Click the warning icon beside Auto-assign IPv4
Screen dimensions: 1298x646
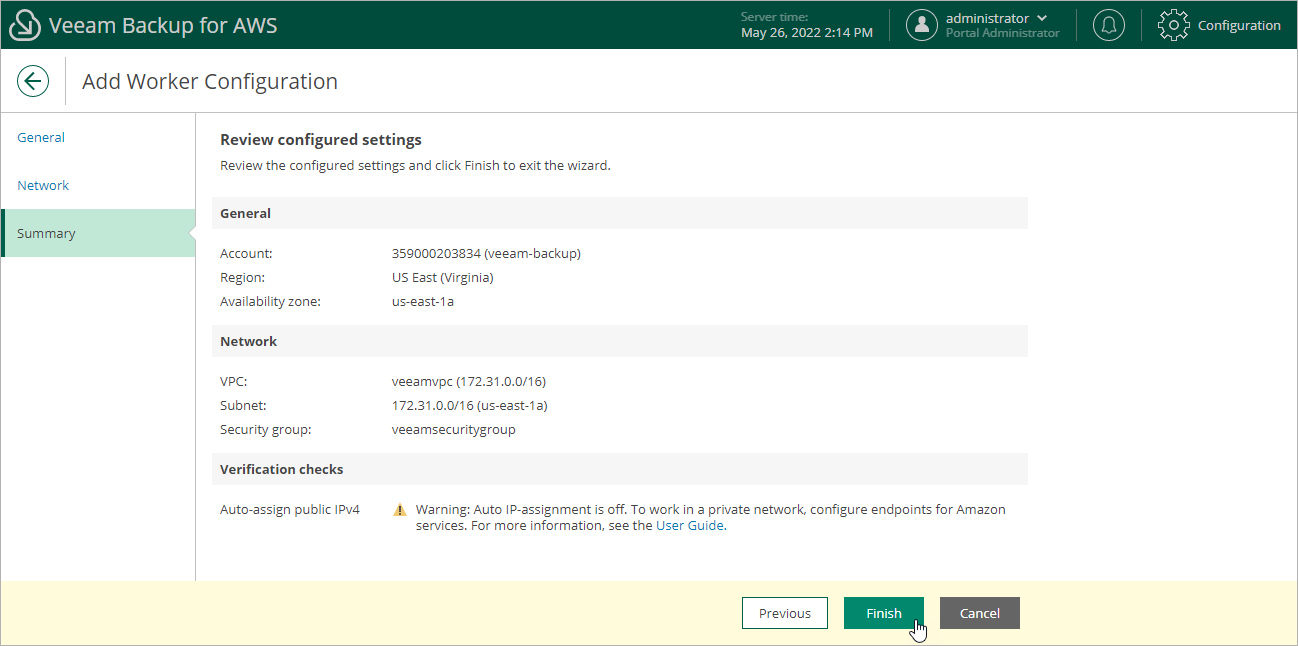pos(400,509)
